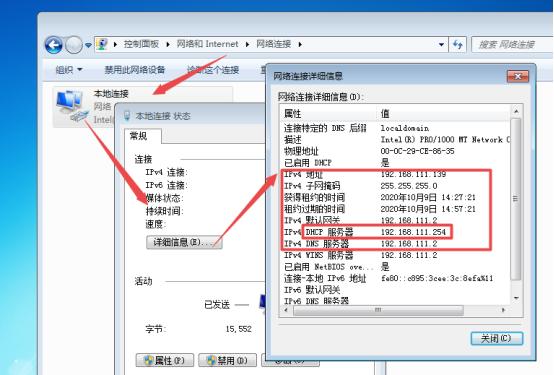Select 网络连接 breadcrumb item
This screenshot has width=554, height=375.
pos(273,44)
